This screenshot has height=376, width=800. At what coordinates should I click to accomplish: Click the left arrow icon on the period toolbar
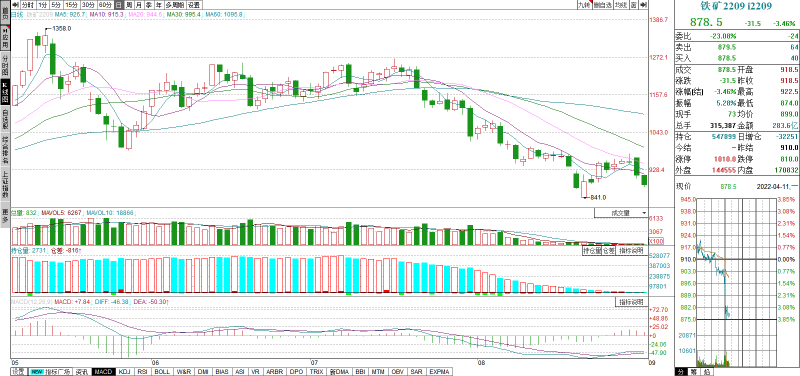[16, 5]
